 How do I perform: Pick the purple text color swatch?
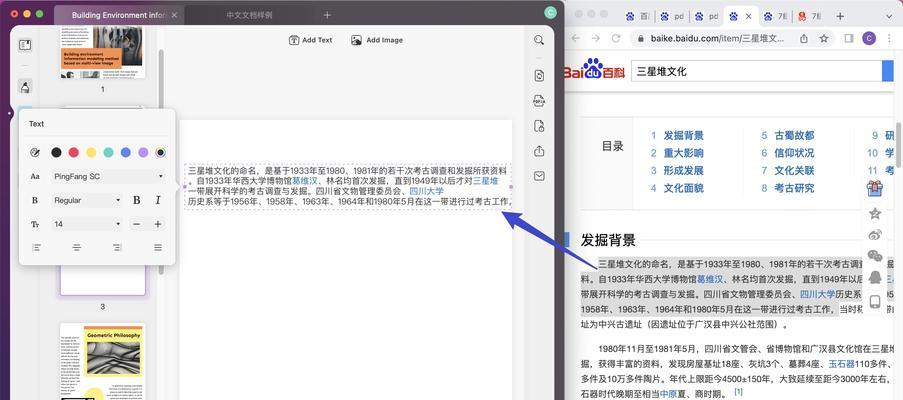(x=143, y=153)
